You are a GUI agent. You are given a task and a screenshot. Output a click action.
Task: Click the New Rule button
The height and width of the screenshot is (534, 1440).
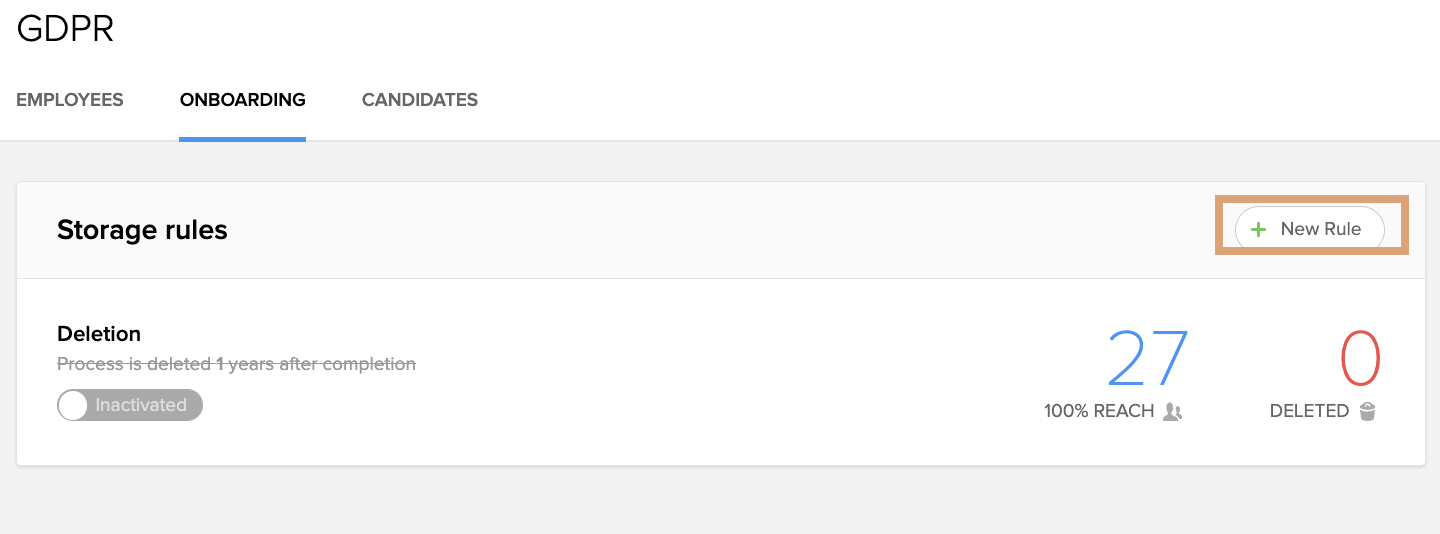1310,229
